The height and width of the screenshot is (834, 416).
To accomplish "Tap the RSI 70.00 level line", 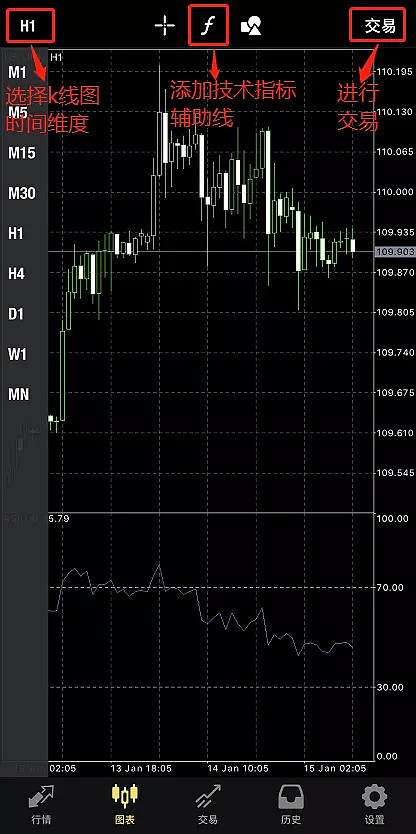I will [x=211, y=587].
